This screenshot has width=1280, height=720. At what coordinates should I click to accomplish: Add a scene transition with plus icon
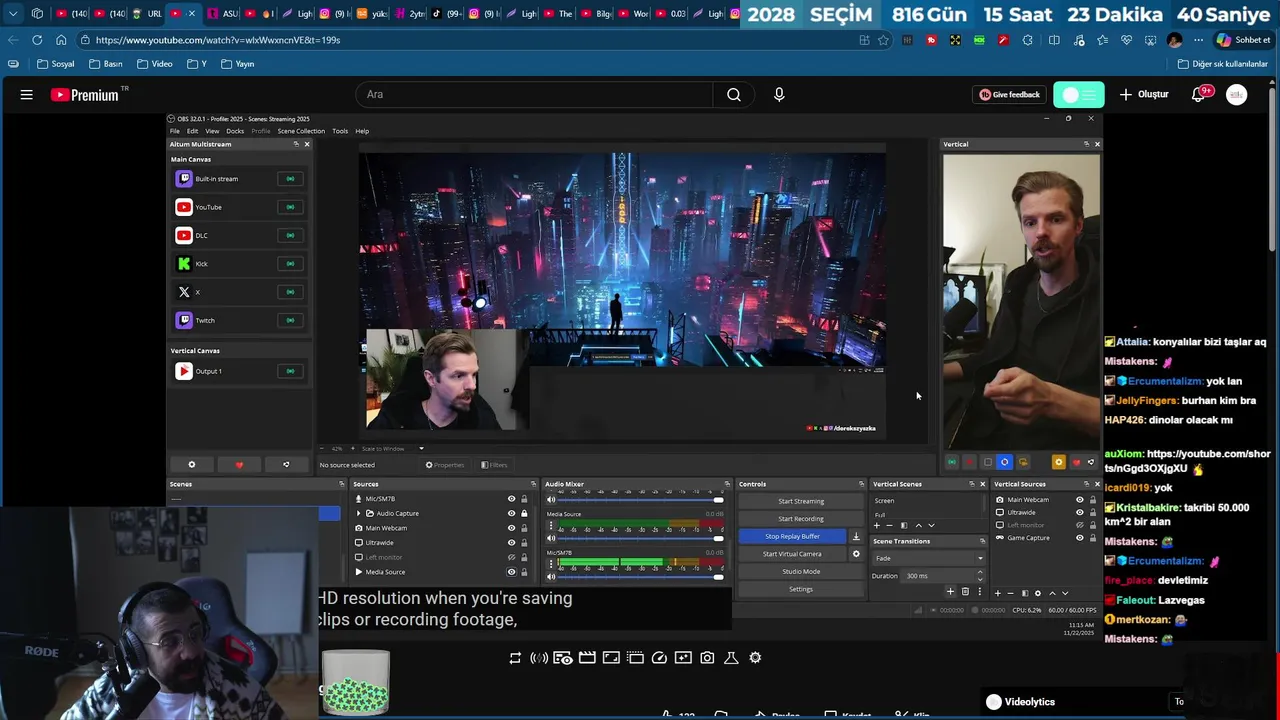(950, 591)
